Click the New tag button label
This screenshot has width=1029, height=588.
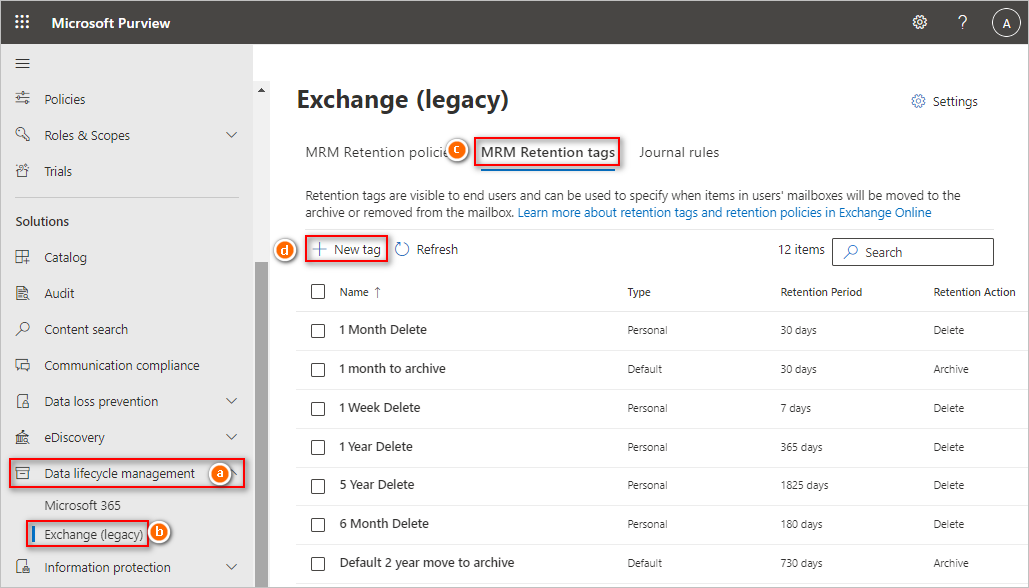tap(357, 249)
